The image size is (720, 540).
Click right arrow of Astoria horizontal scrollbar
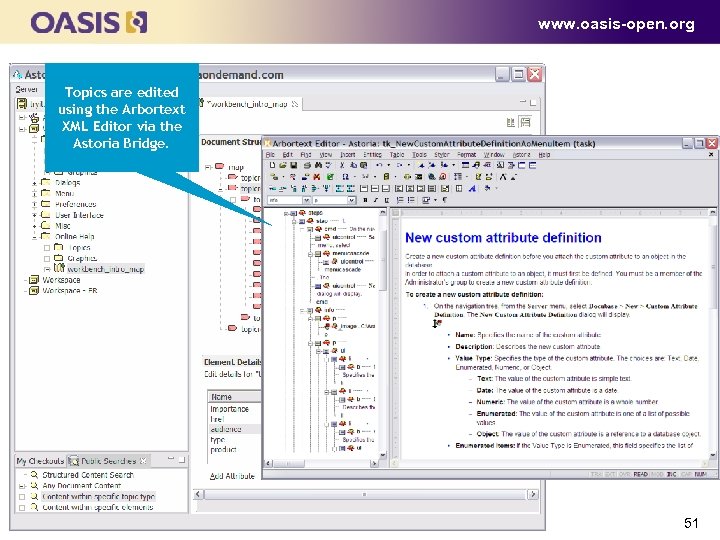pos(533,495)
